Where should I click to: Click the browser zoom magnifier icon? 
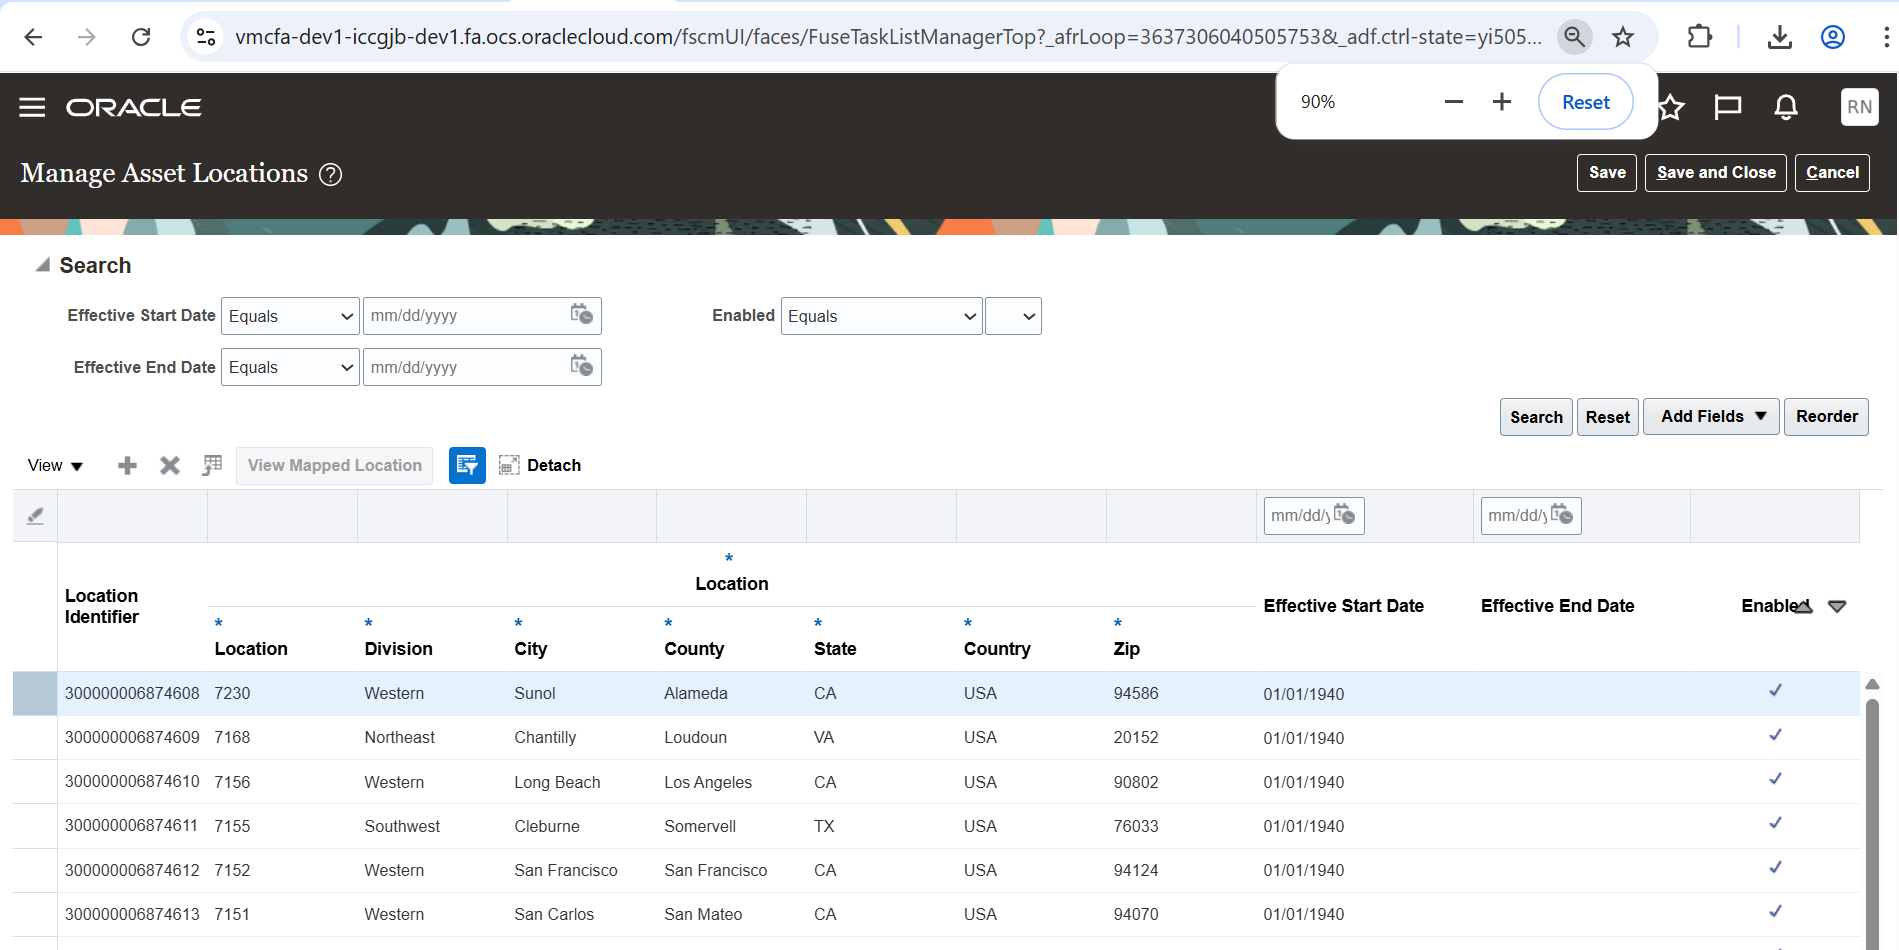pos(1574,37)
